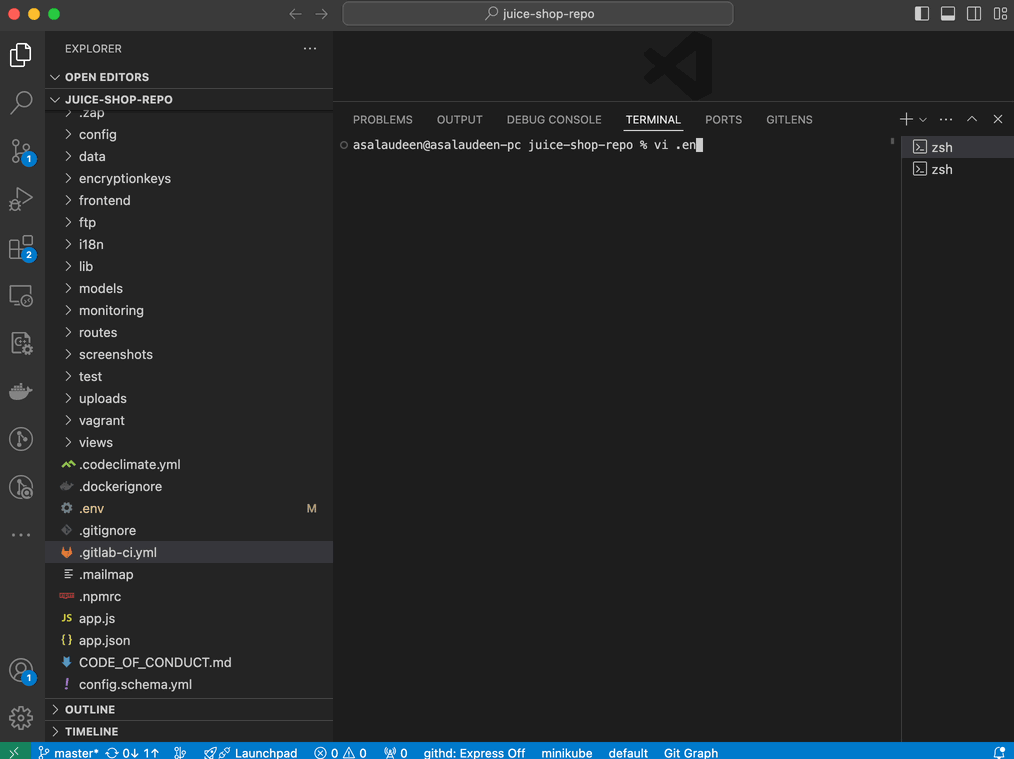The width and height of the screenshot is (1014, 759).
Task: Switch to the DEBUG CONSOLE tab
Action: pos(553,119)
